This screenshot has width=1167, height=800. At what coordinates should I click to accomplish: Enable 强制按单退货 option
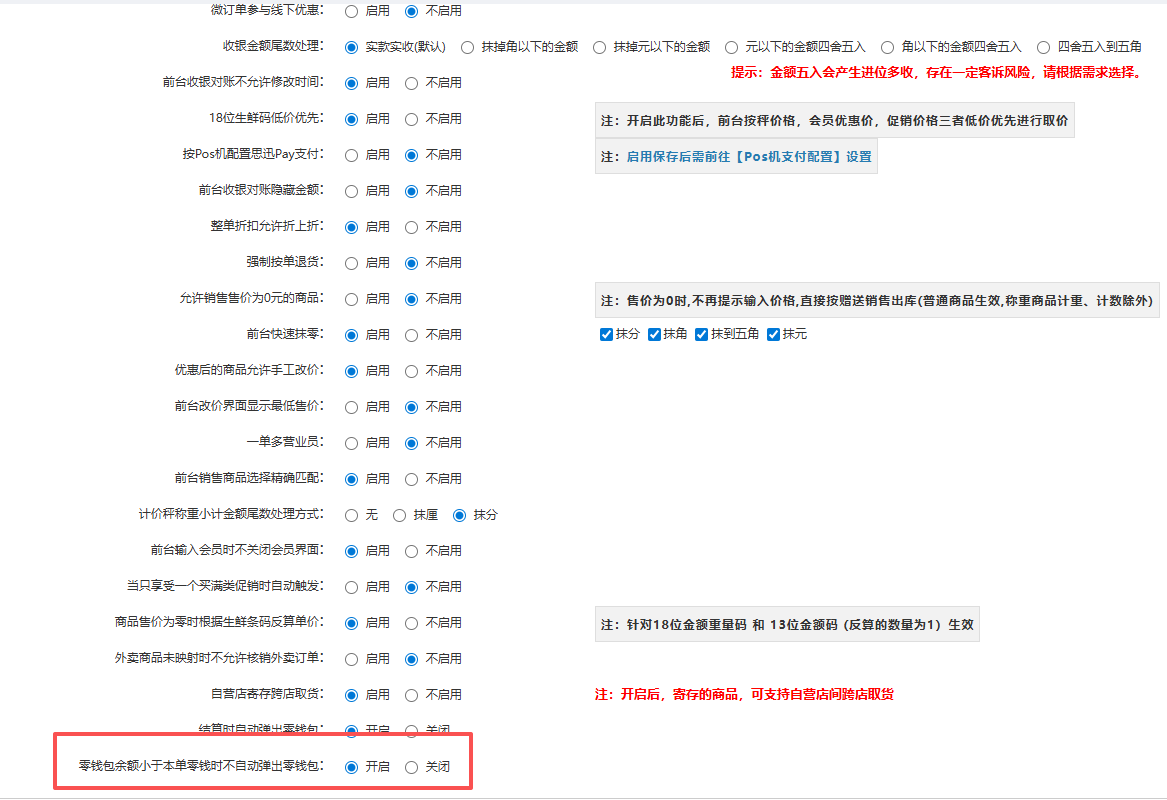(351, 263)
